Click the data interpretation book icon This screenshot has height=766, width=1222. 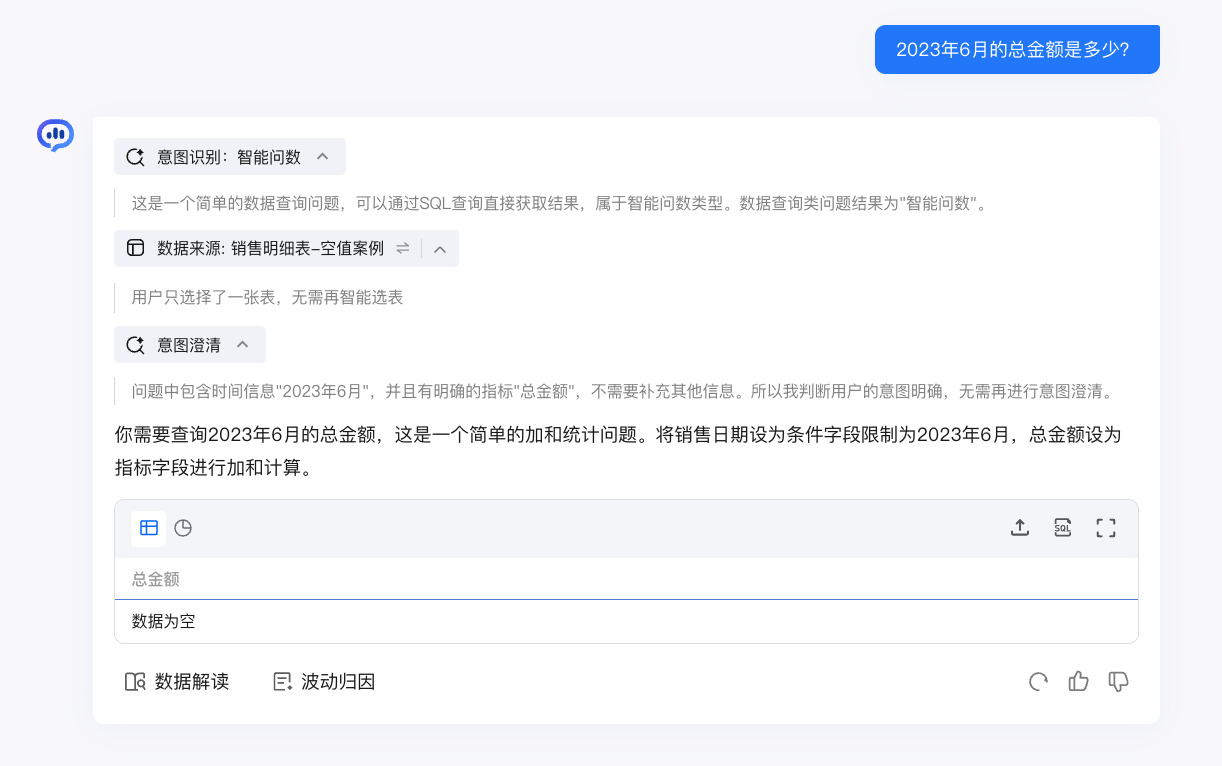coord(135,682)
